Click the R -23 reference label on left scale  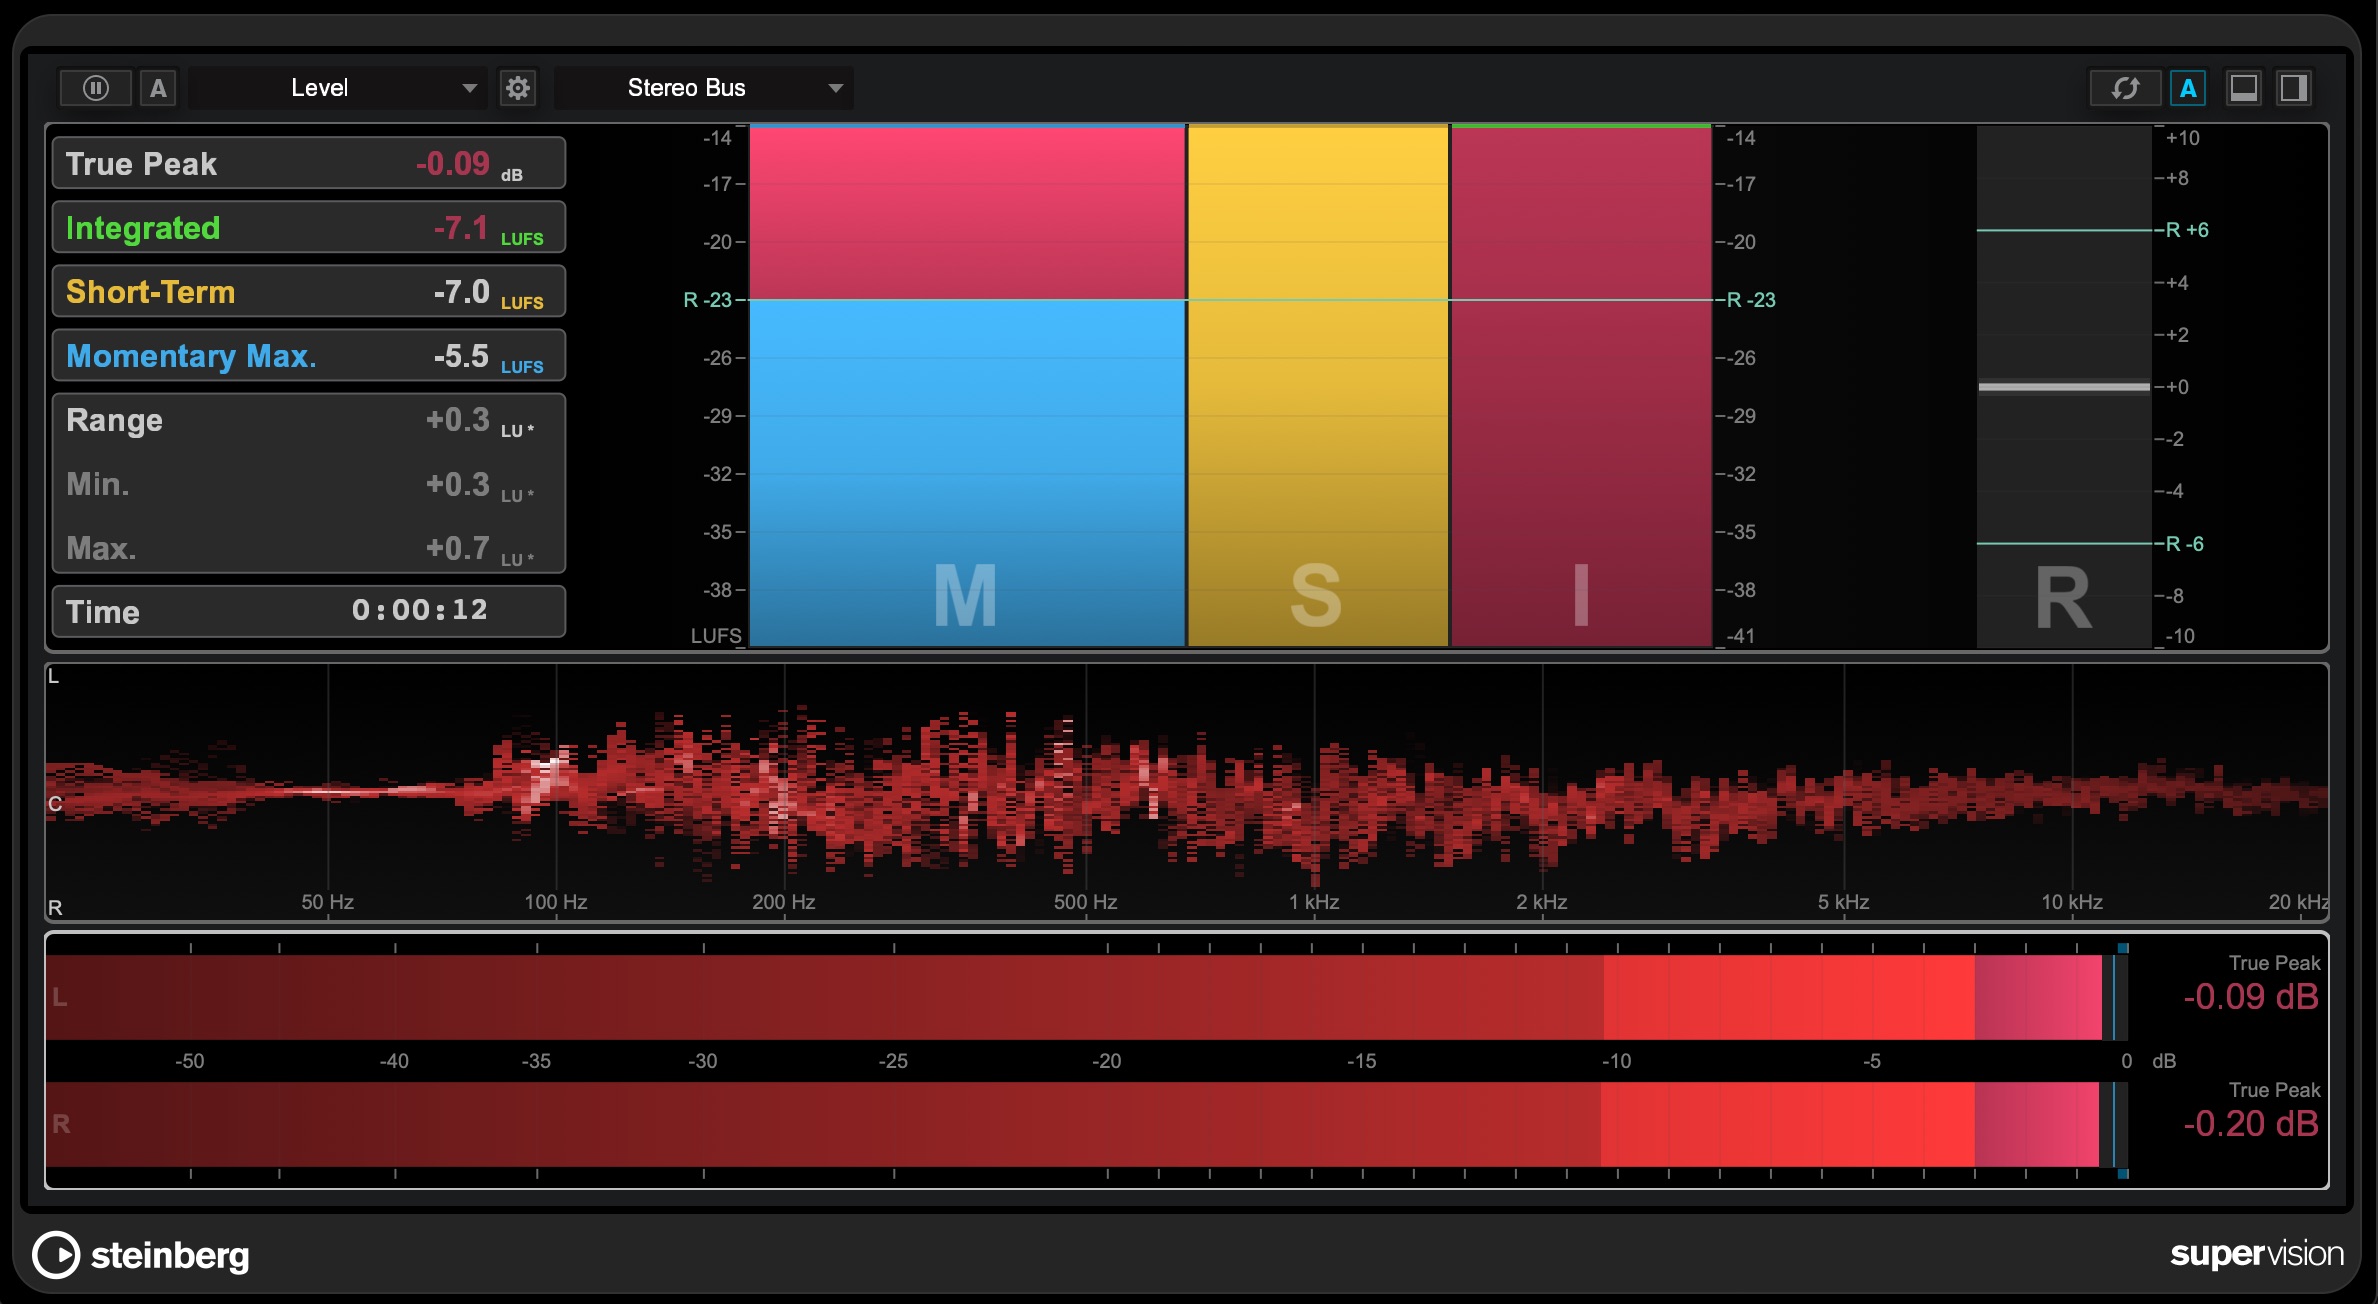[708, 300]
